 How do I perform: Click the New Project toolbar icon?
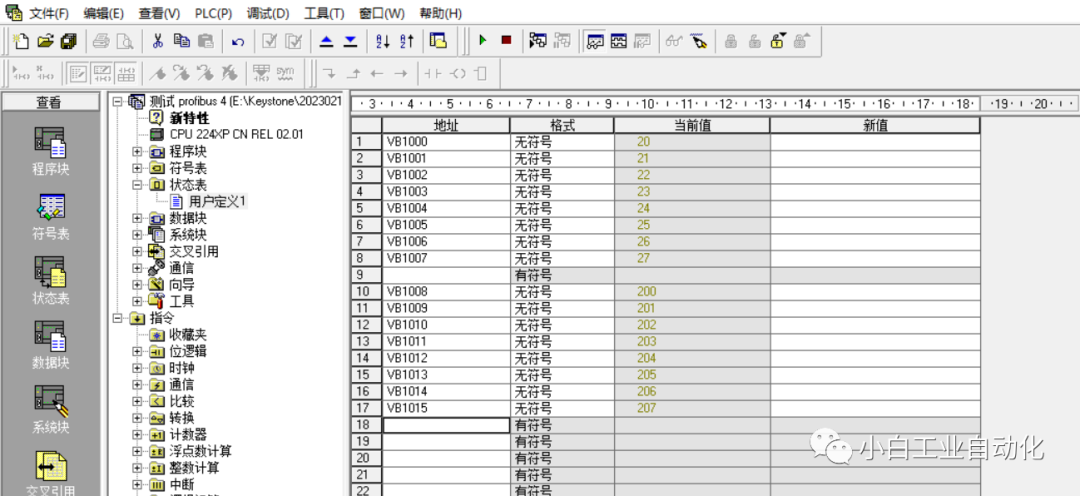(21, 41)
